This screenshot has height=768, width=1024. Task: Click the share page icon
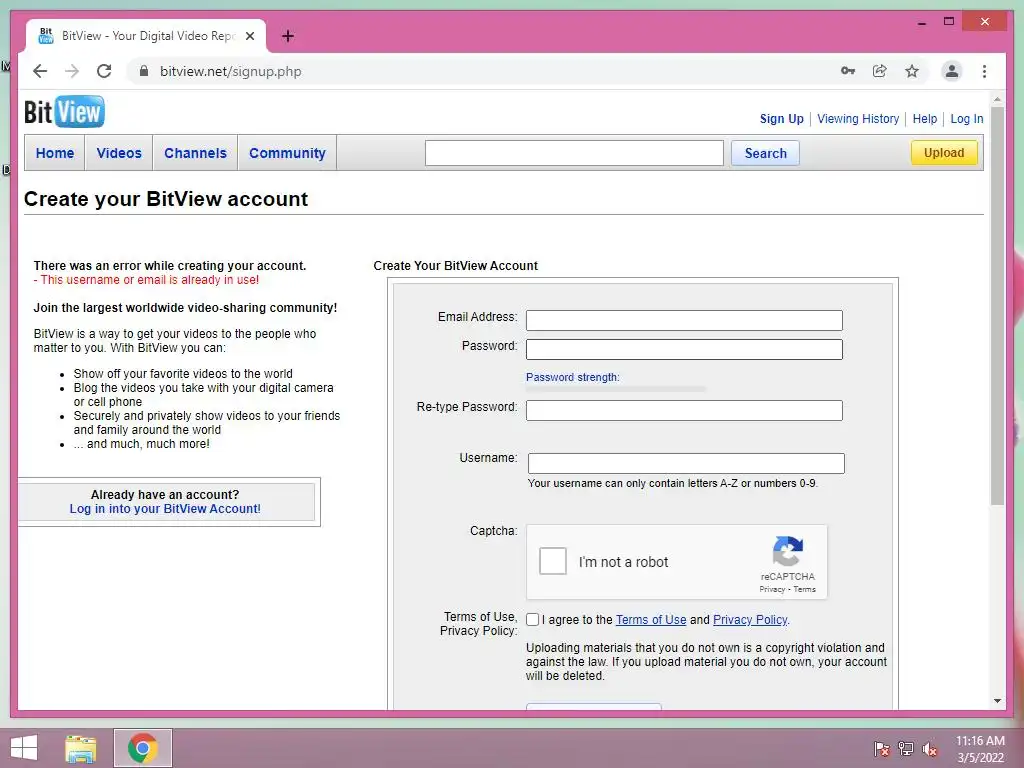[880, 71]
